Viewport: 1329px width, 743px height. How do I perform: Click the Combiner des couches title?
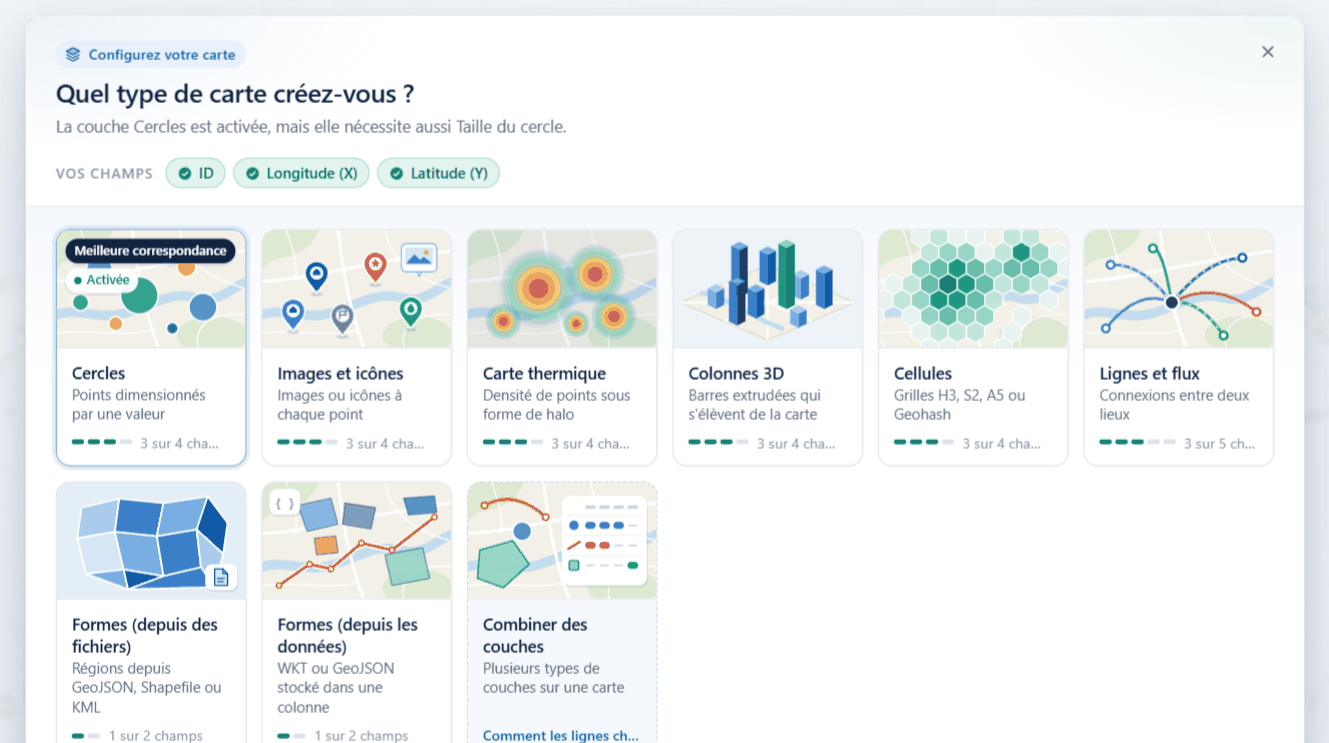point(535,636)
